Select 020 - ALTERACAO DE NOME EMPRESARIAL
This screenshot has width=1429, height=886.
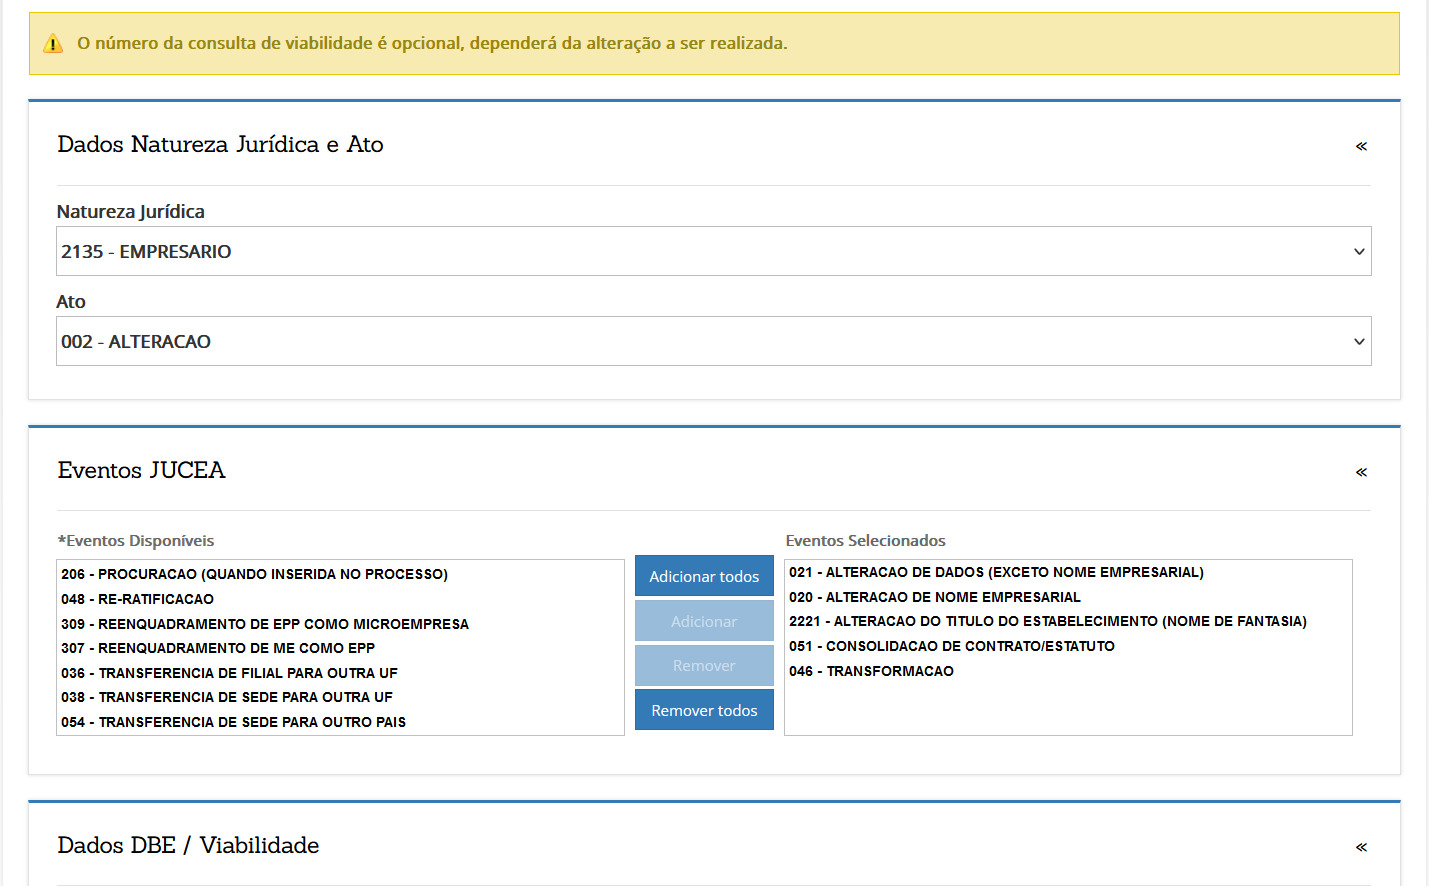pos(1068,597)
